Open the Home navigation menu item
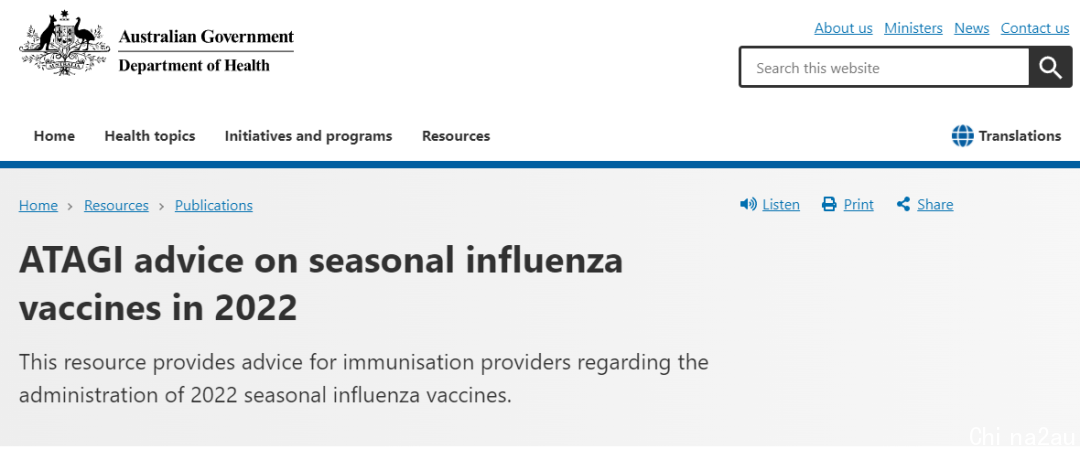The width and height of the screenshot is (1080, 449). point(54,136)
